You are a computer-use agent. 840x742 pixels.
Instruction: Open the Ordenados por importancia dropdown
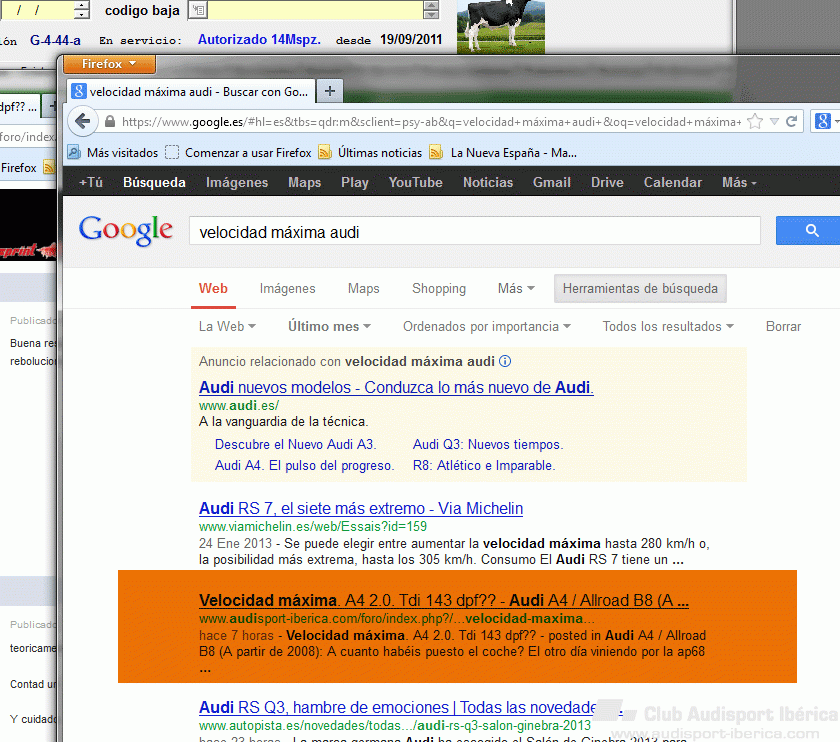(486, 326)
